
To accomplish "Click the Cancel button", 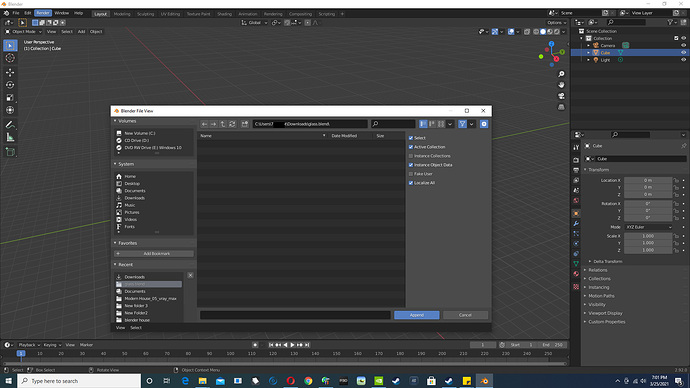I will (465, 315).
